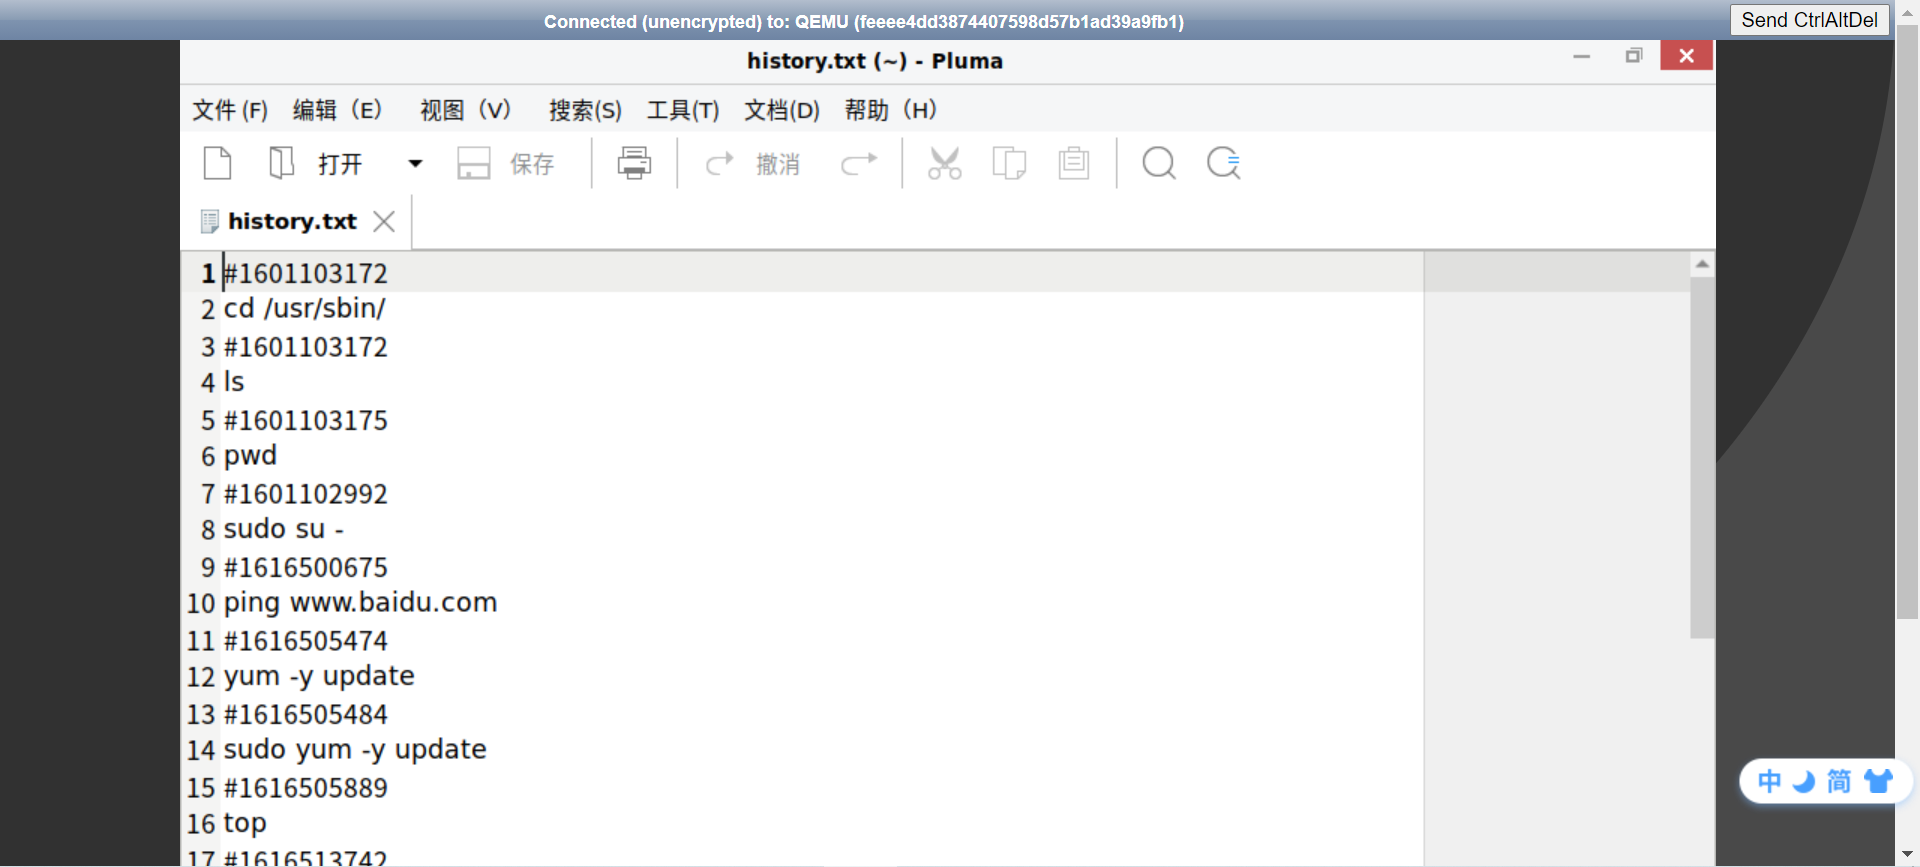1920x867 pixels.
Task: Open the 编辑(E) menu
Action: [337, 110]
